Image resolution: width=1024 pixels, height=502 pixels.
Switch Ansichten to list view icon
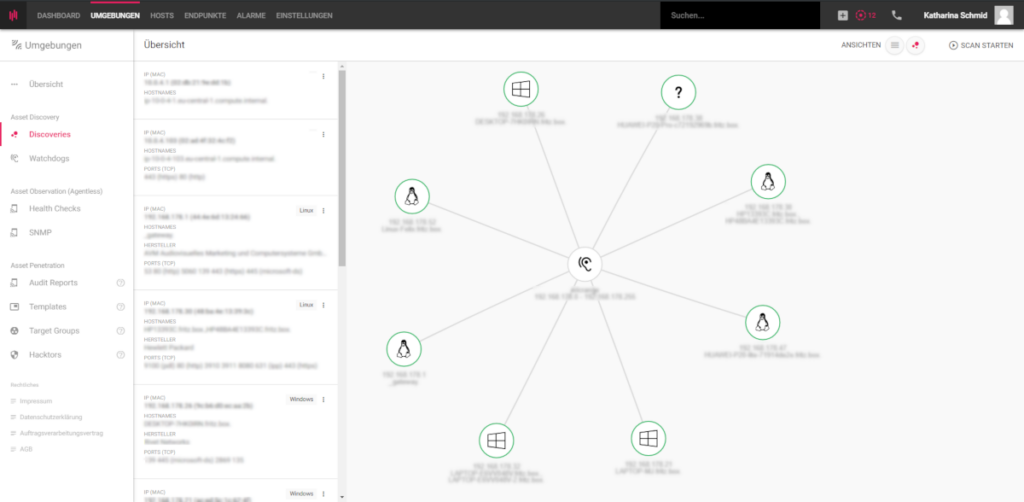(895, 46)
